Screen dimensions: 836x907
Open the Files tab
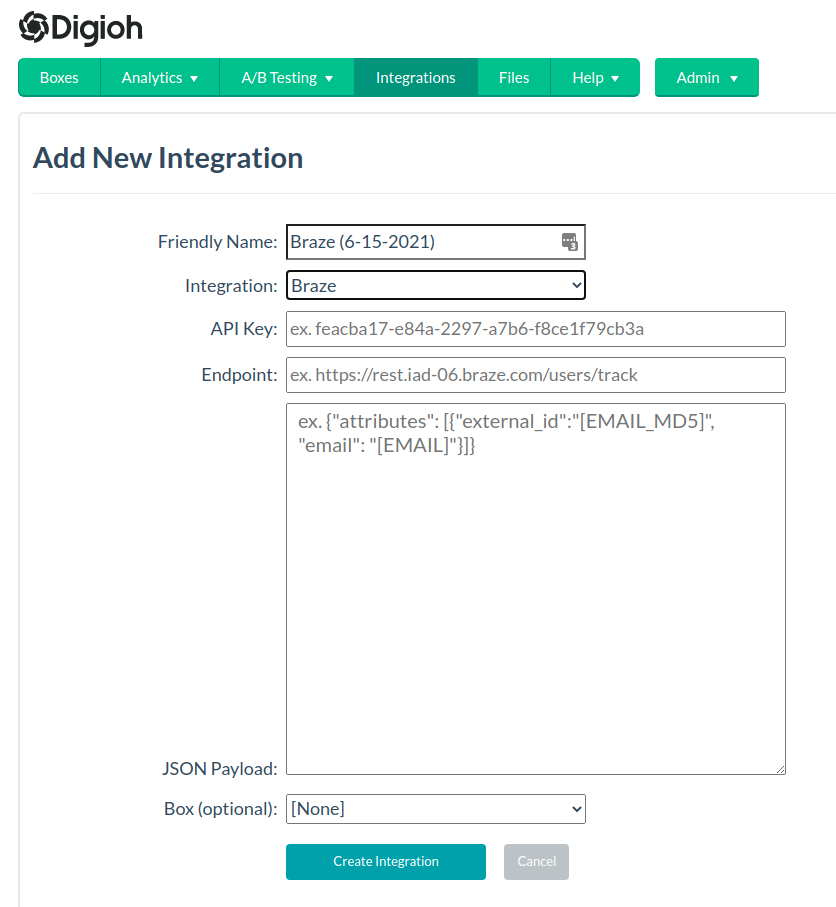click(x=514, y=78)
